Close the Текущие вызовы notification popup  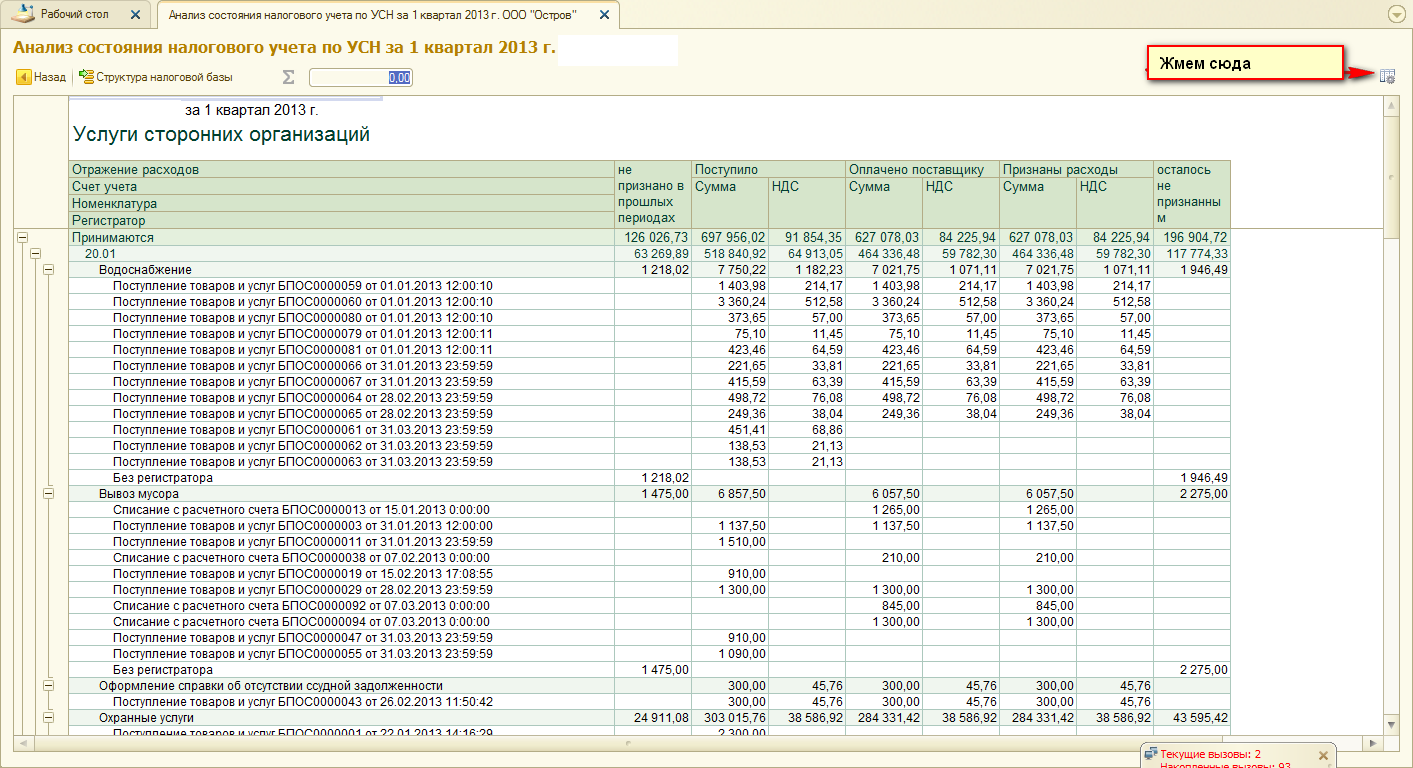click(x=1323, y=755)
